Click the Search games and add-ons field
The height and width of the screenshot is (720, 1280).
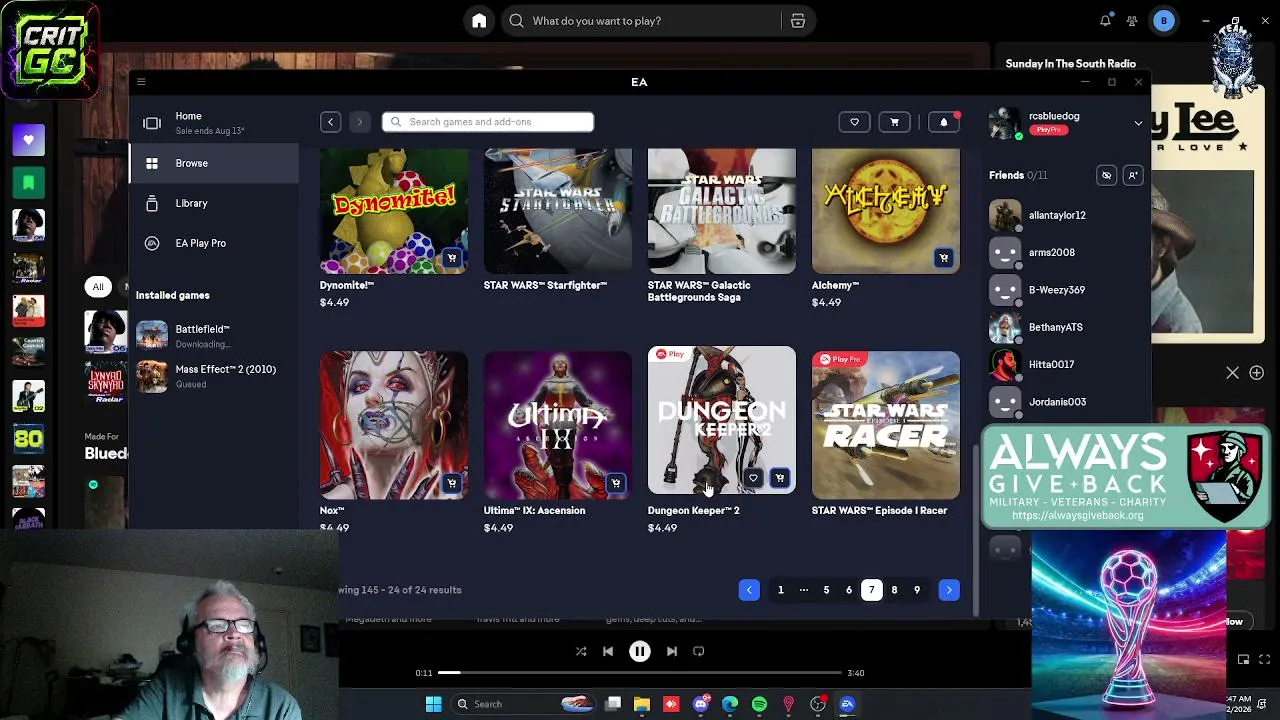point(488,122)
